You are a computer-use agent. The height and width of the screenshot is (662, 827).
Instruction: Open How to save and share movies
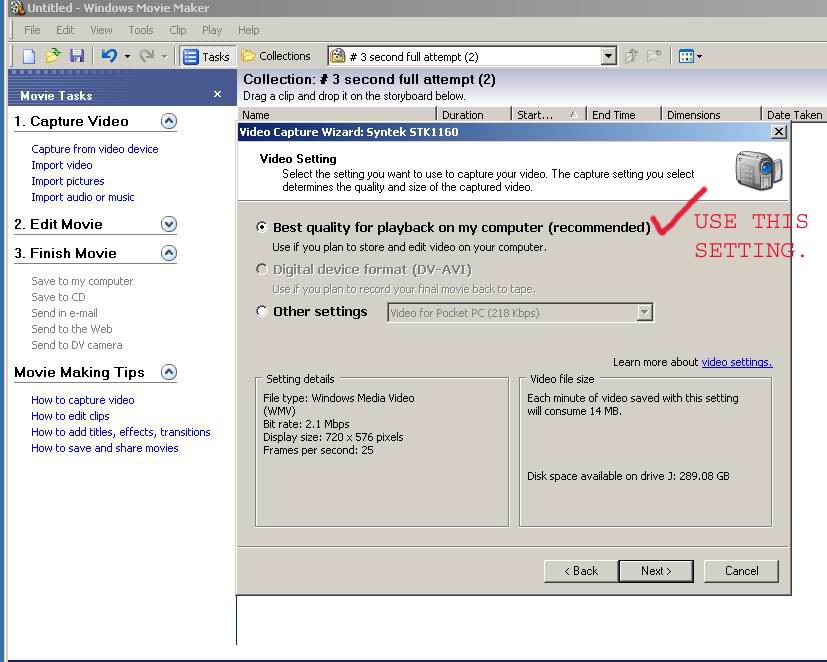pyautogui.click(x=105, y=448)
